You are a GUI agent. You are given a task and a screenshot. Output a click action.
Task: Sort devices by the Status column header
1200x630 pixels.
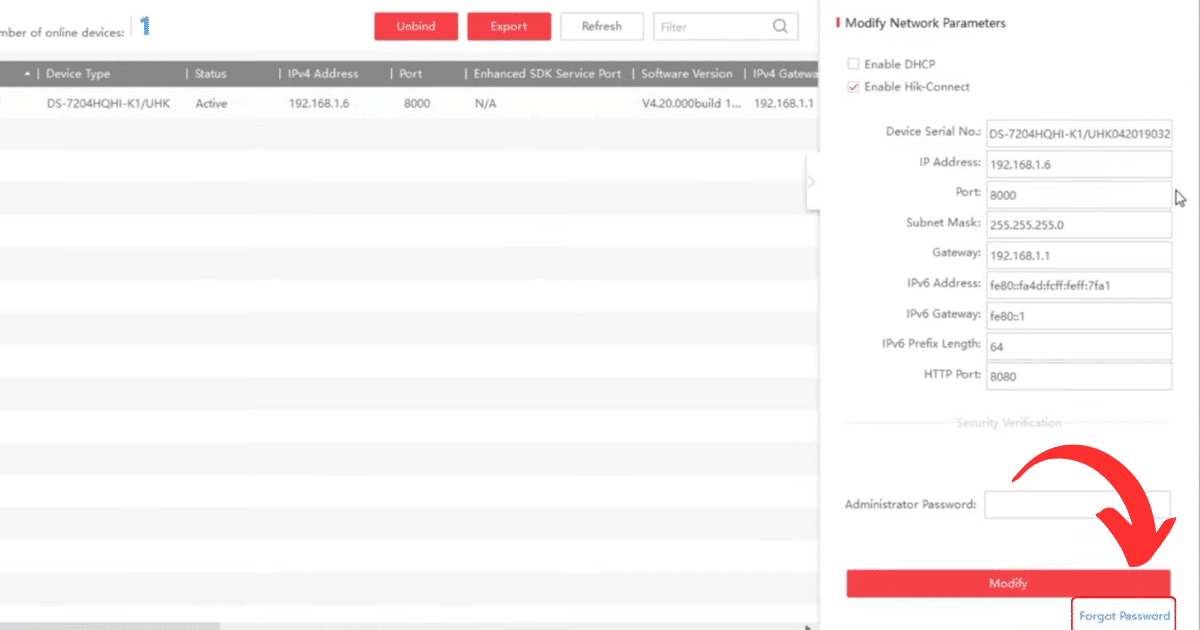click(x=211, y=74)
